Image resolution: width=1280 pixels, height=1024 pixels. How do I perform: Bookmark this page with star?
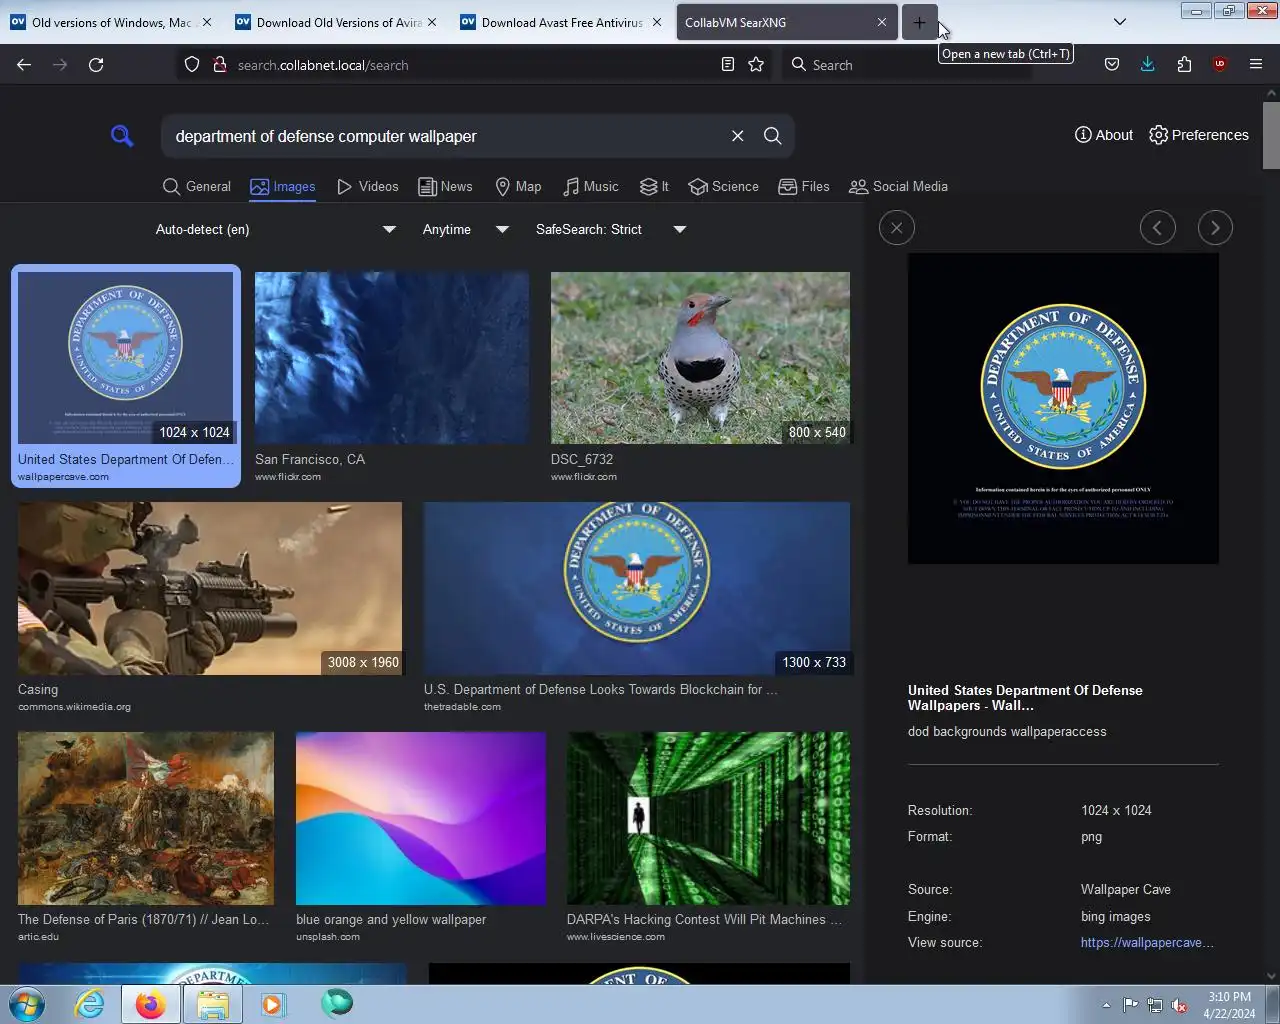[756, 65]
